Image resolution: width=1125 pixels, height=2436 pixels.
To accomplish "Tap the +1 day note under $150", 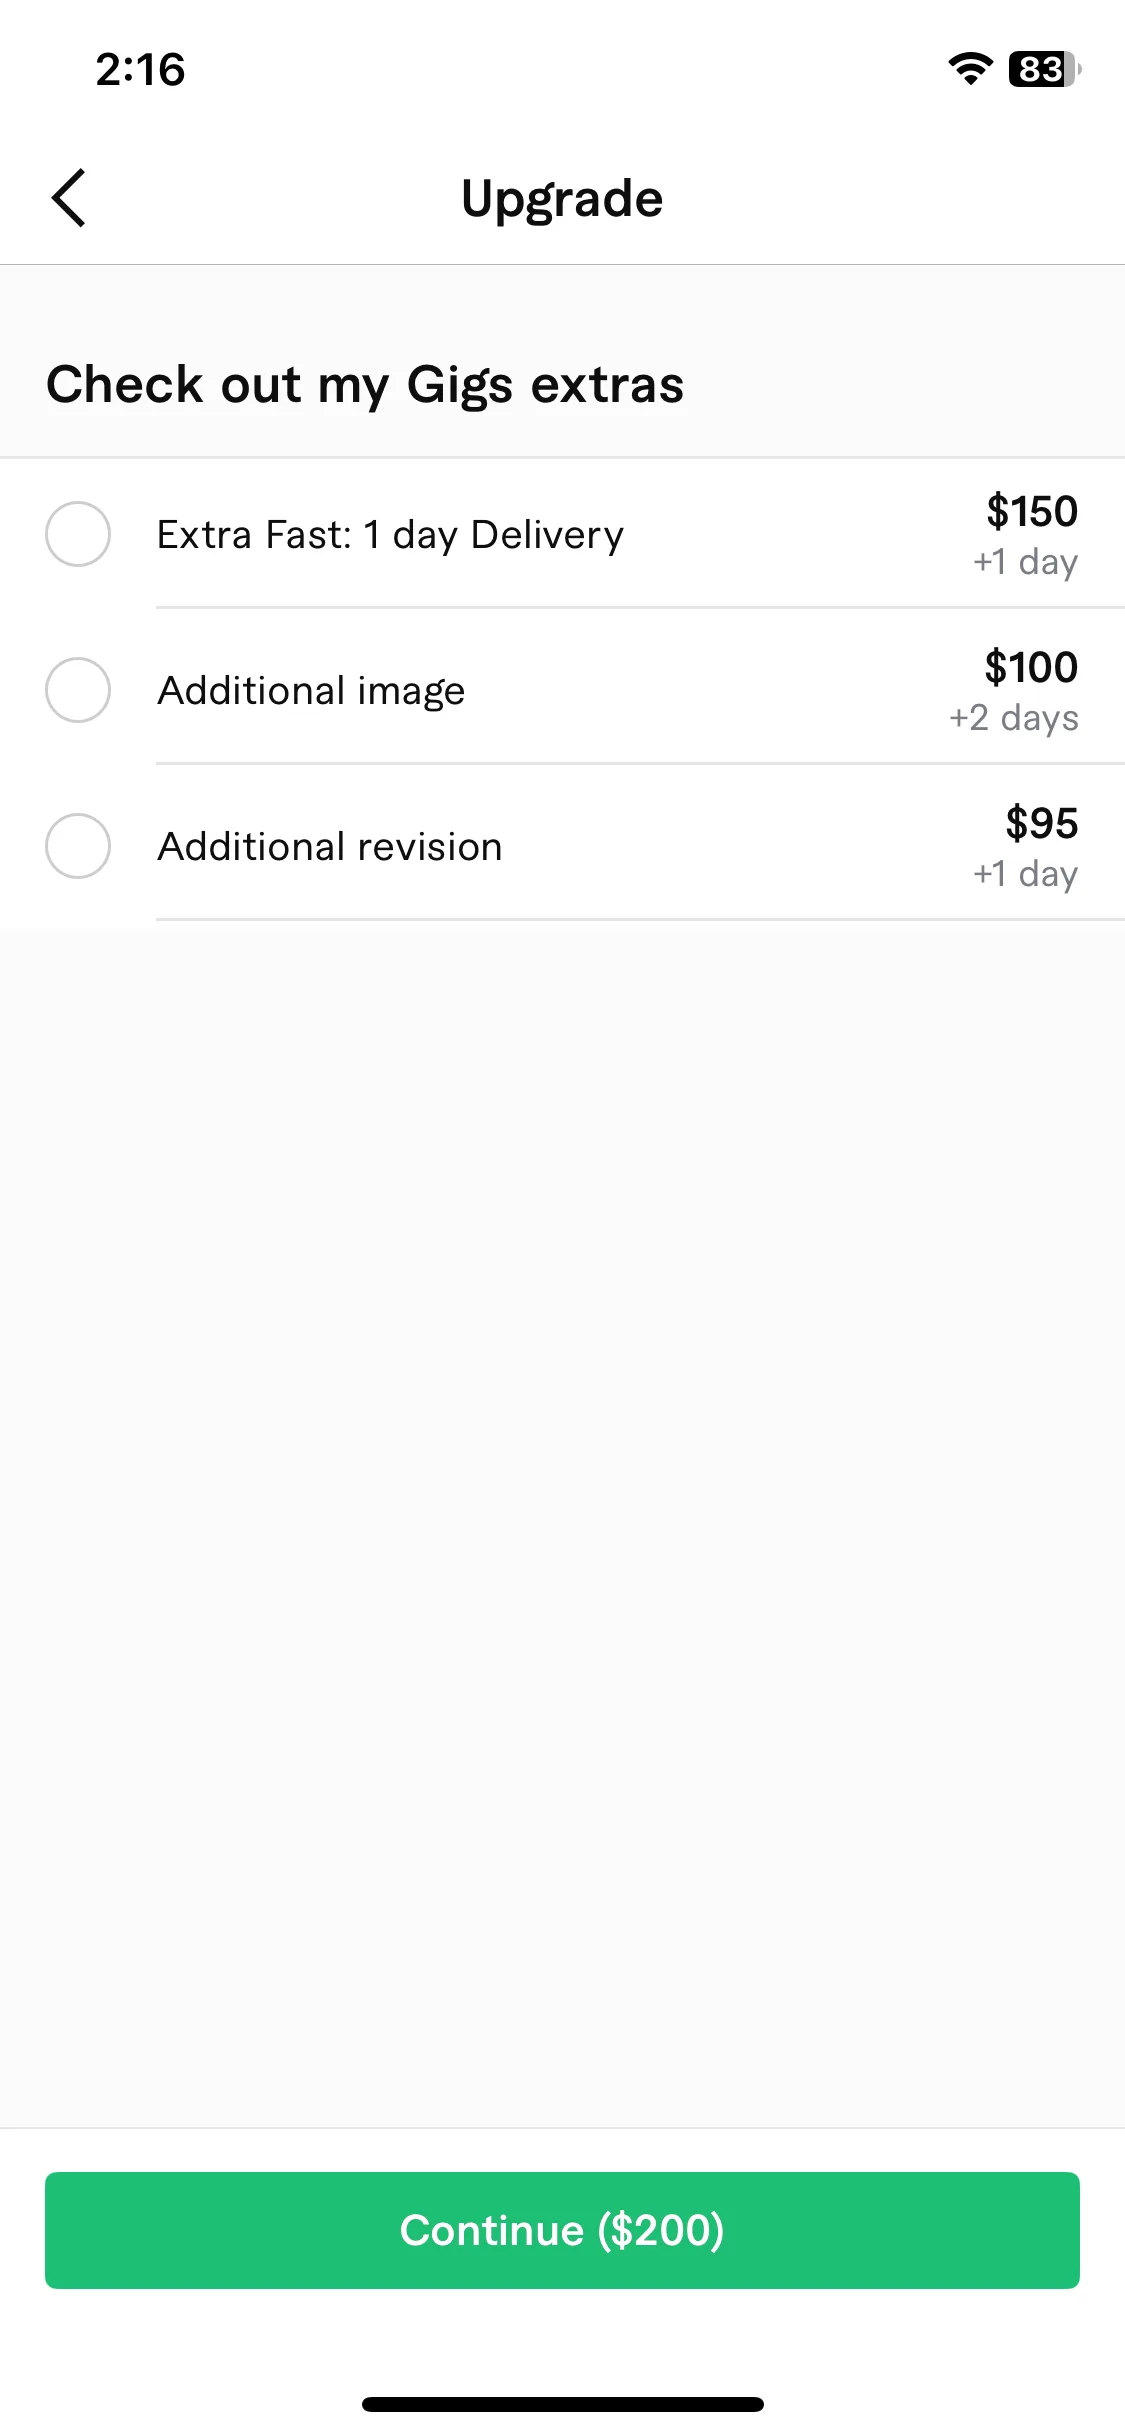I will coord(1026,562).
